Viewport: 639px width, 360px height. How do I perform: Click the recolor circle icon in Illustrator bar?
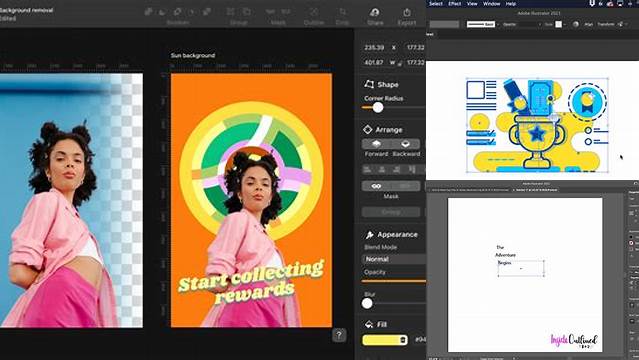click(575, 24)
